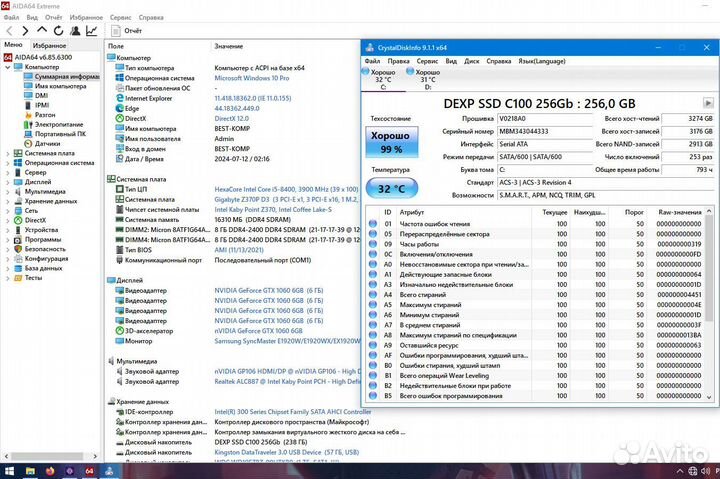Image resolution: width=720 pixels, height=479 pixels.
Task: Refresh the AIDA64 report view
Action: click(x=58, y=31)
